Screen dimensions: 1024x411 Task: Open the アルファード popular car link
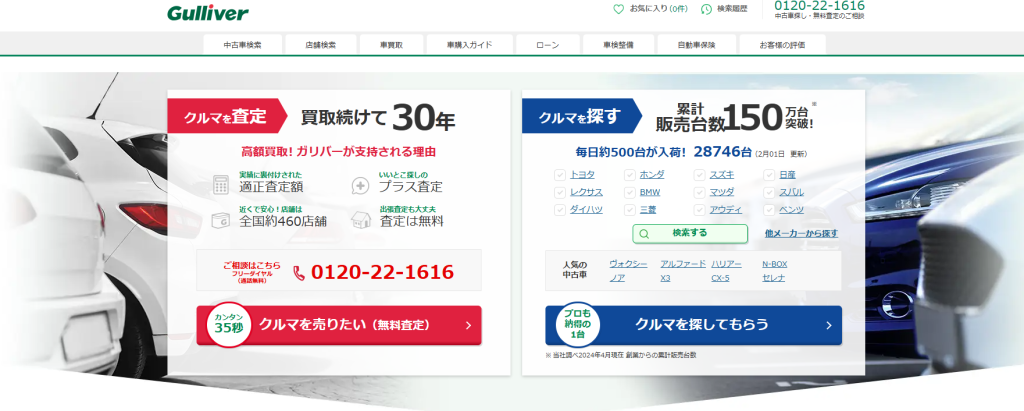point(683,264)
